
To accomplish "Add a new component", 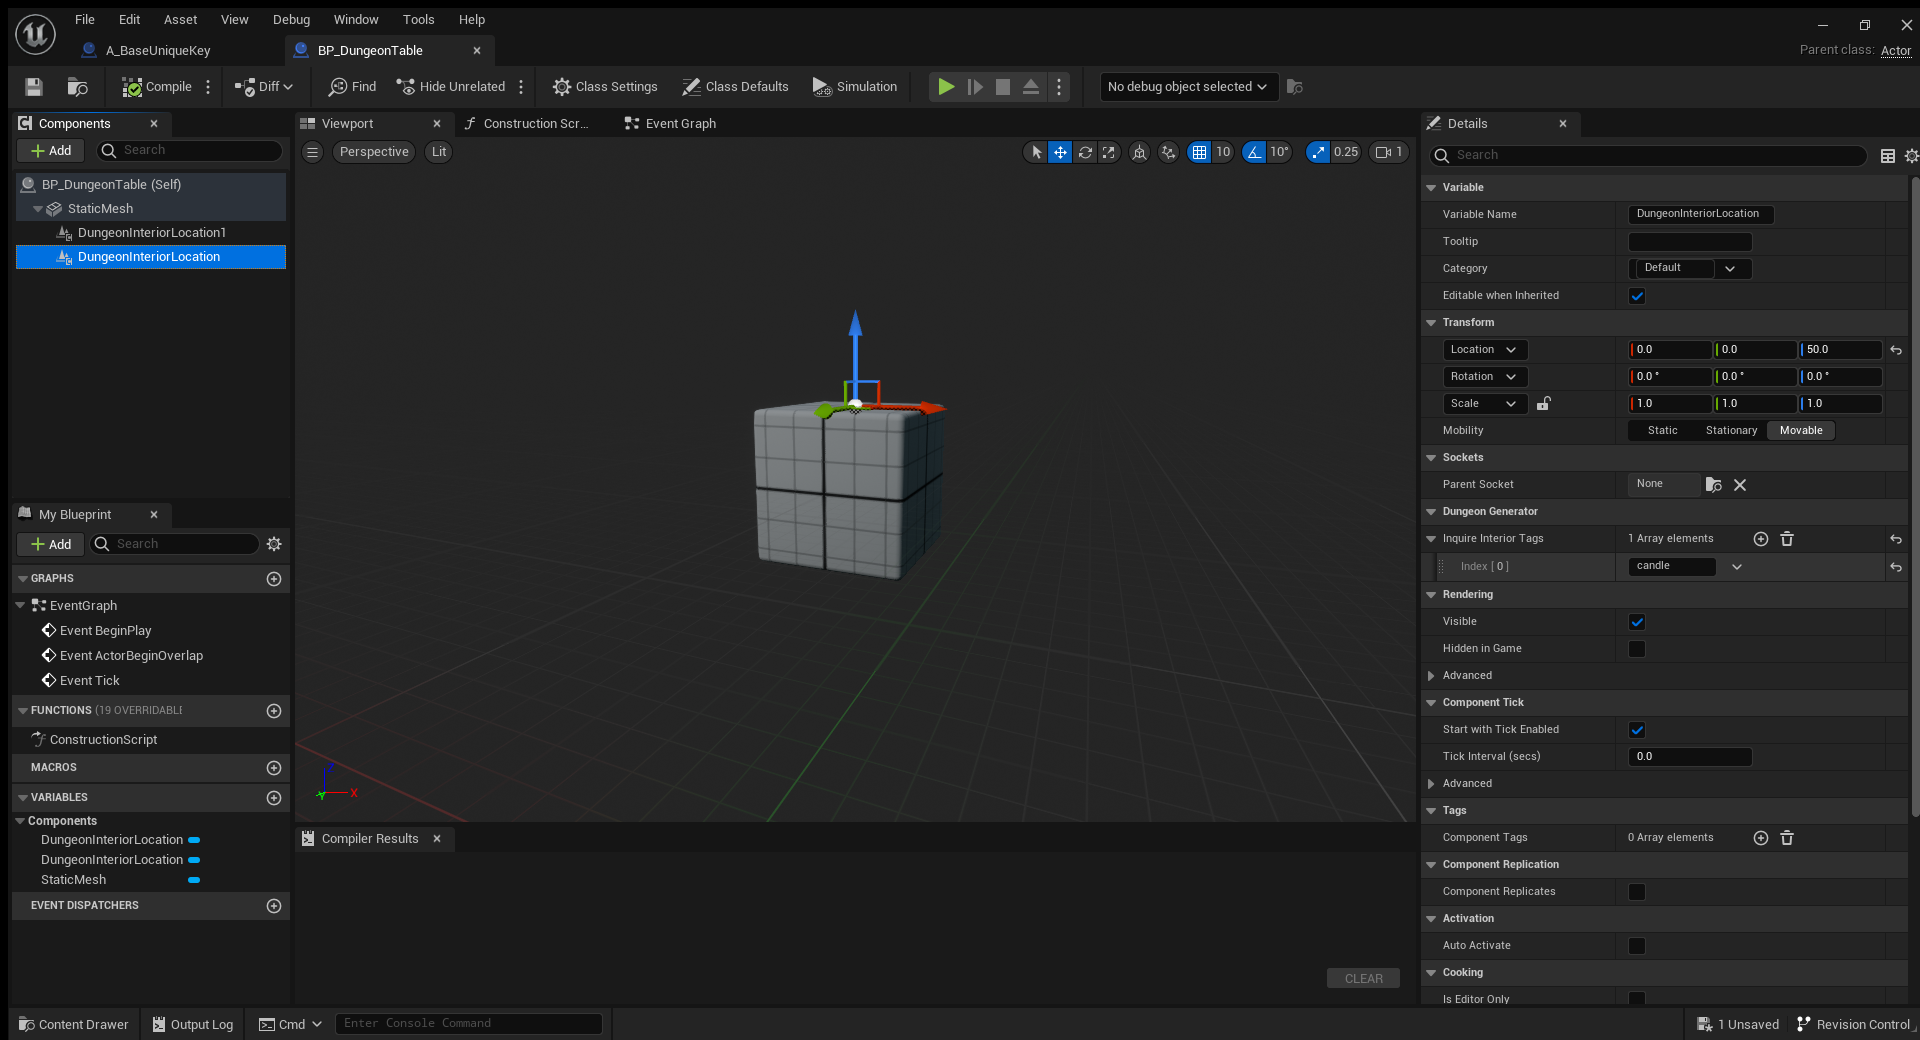I will 51,151.
